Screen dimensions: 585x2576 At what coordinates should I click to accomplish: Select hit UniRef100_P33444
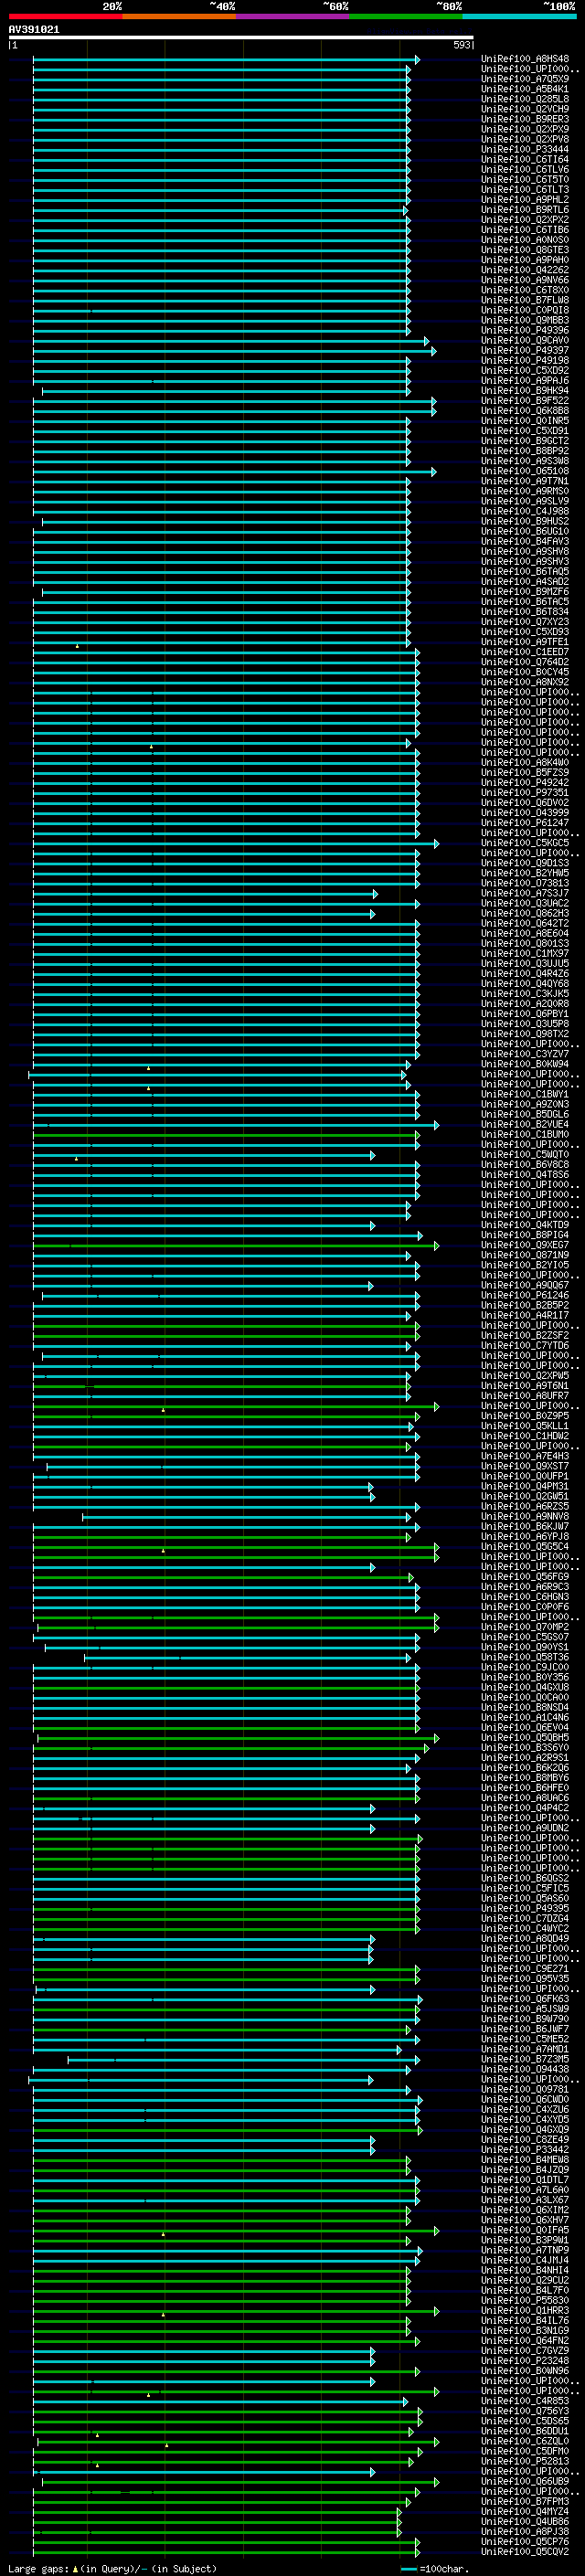pos(525,149)
